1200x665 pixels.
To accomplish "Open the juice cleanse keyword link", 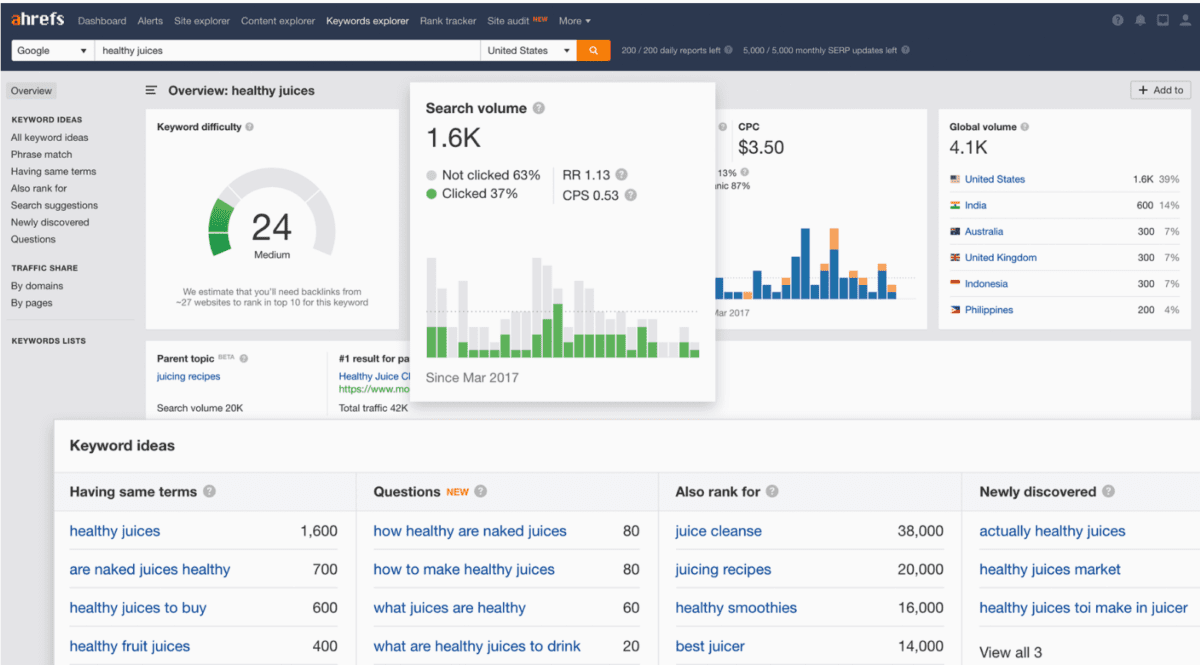I will [718, 531].
